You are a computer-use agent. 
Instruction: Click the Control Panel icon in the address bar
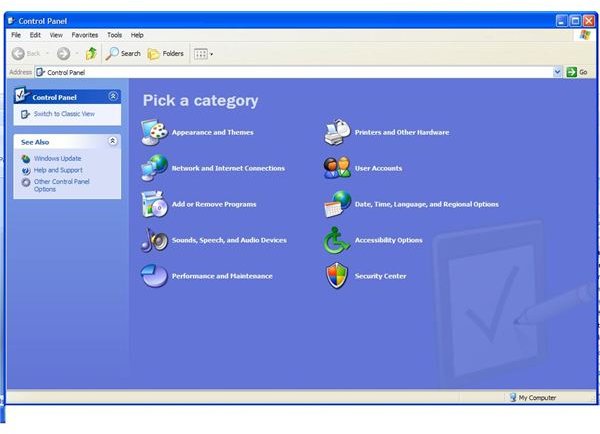[41, 72]
